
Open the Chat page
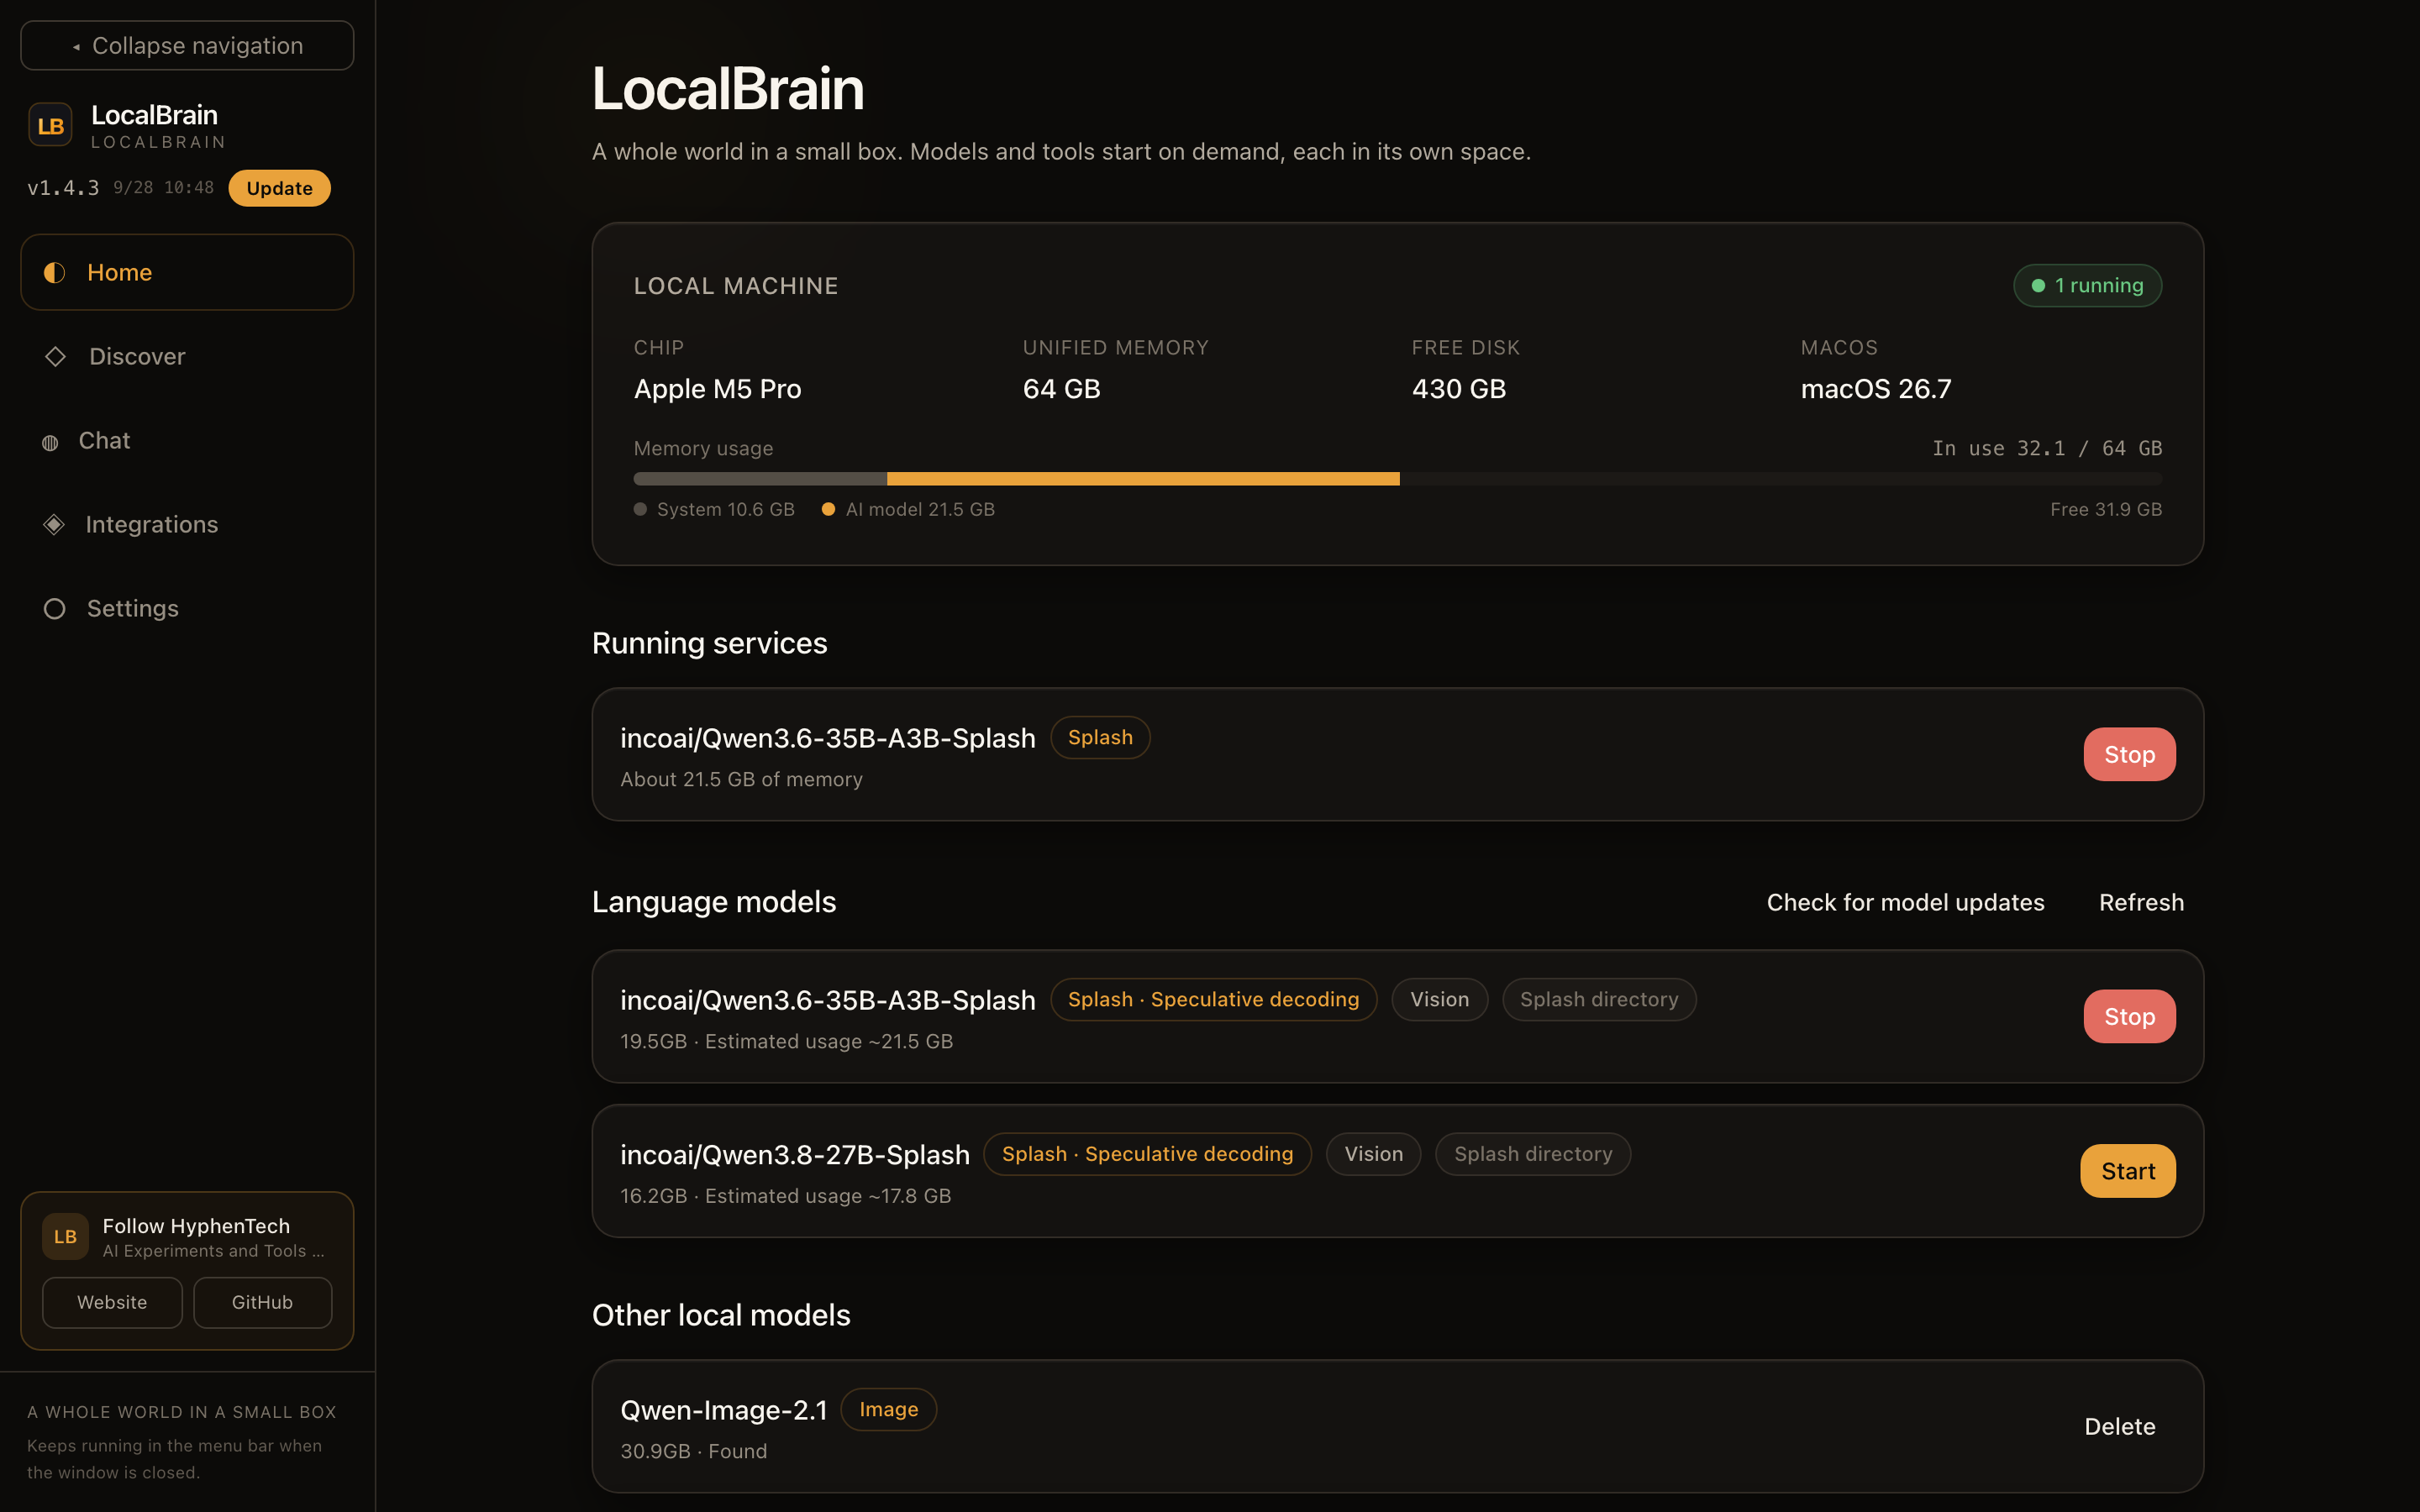pyautogui.click(x=187, y=440)
